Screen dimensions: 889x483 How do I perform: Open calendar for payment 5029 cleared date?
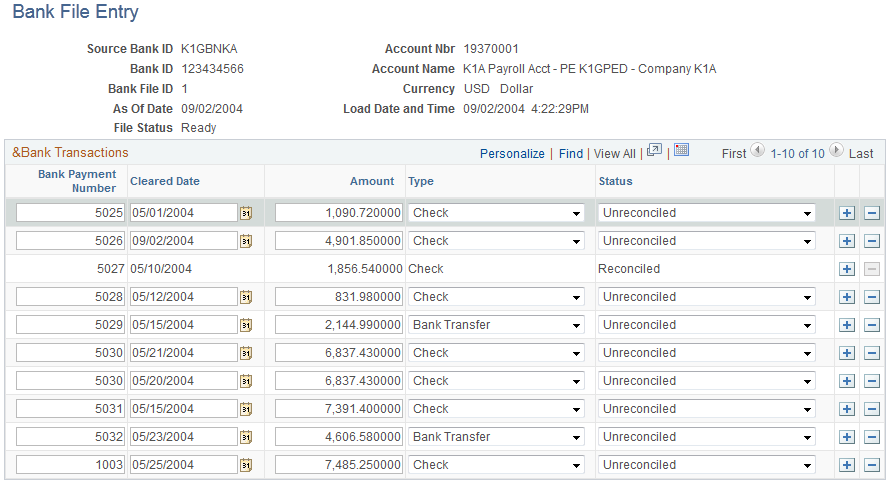point(246,325)
